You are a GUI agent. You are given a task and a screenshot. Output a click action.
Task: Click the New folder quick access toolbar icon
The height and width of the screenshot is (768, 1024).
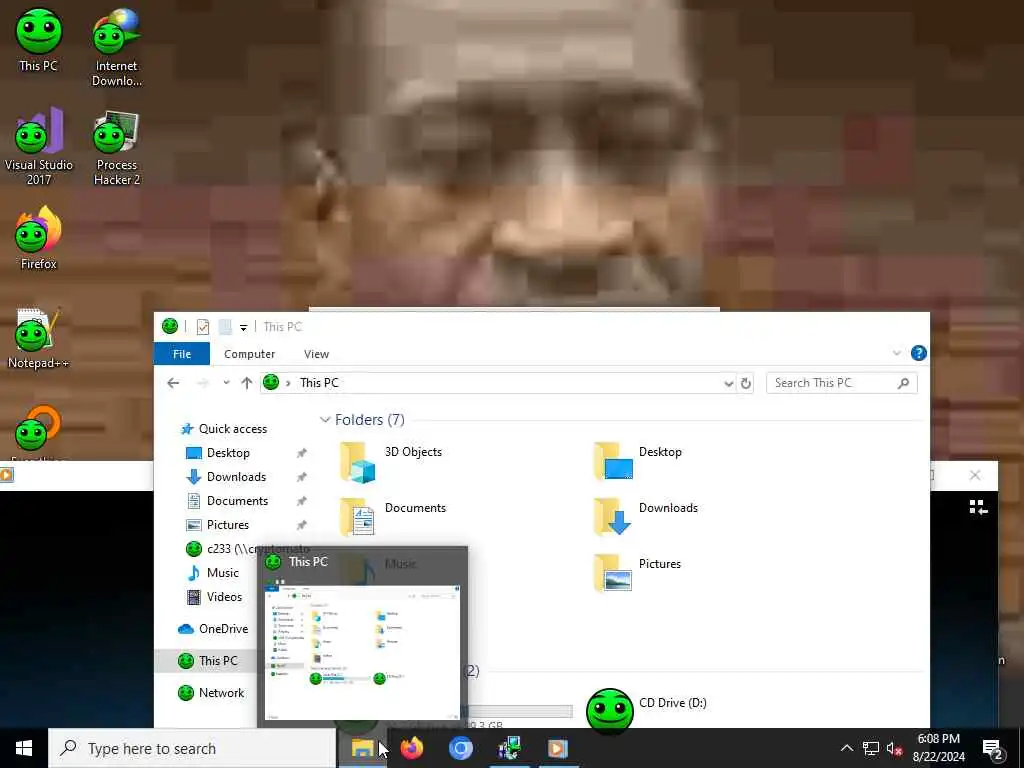[225, 327]
